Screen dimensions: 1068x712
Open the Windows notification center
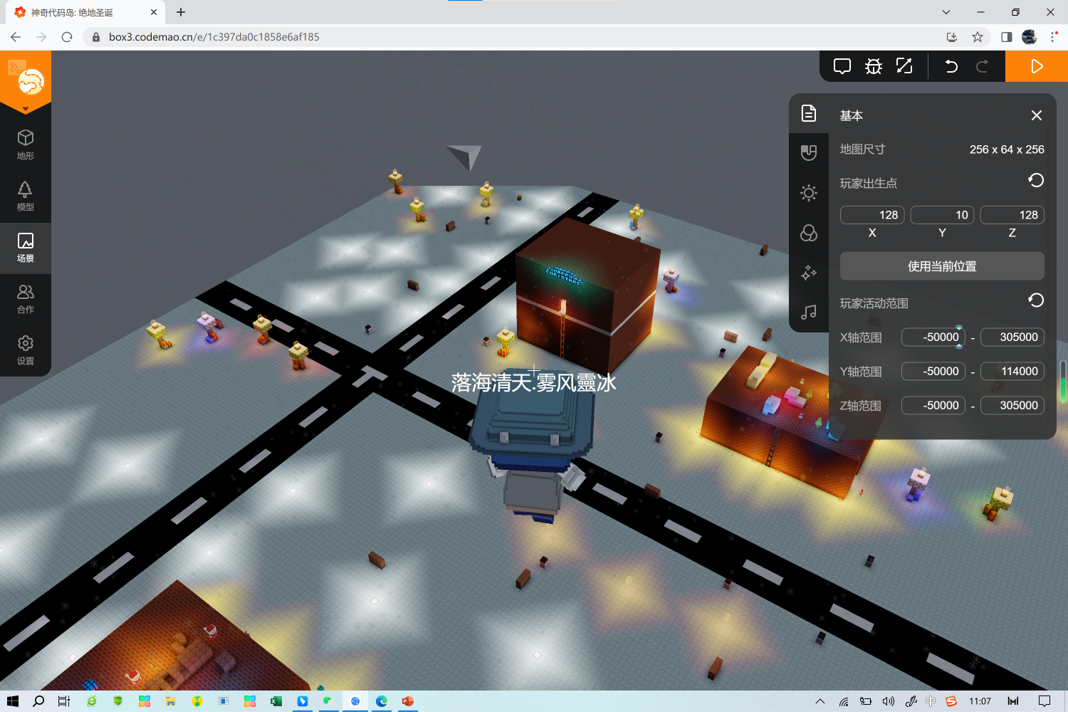click(x=1044, y=701)
